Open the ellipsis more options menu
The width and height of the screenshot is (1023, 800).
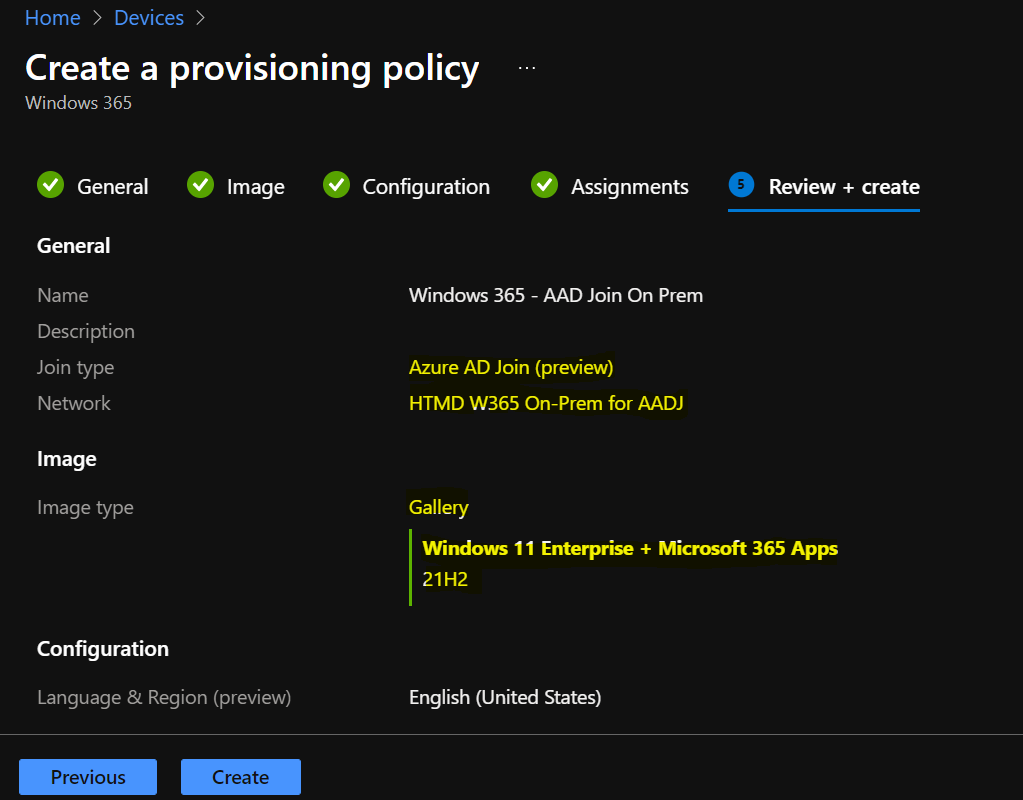coord(527,68)
